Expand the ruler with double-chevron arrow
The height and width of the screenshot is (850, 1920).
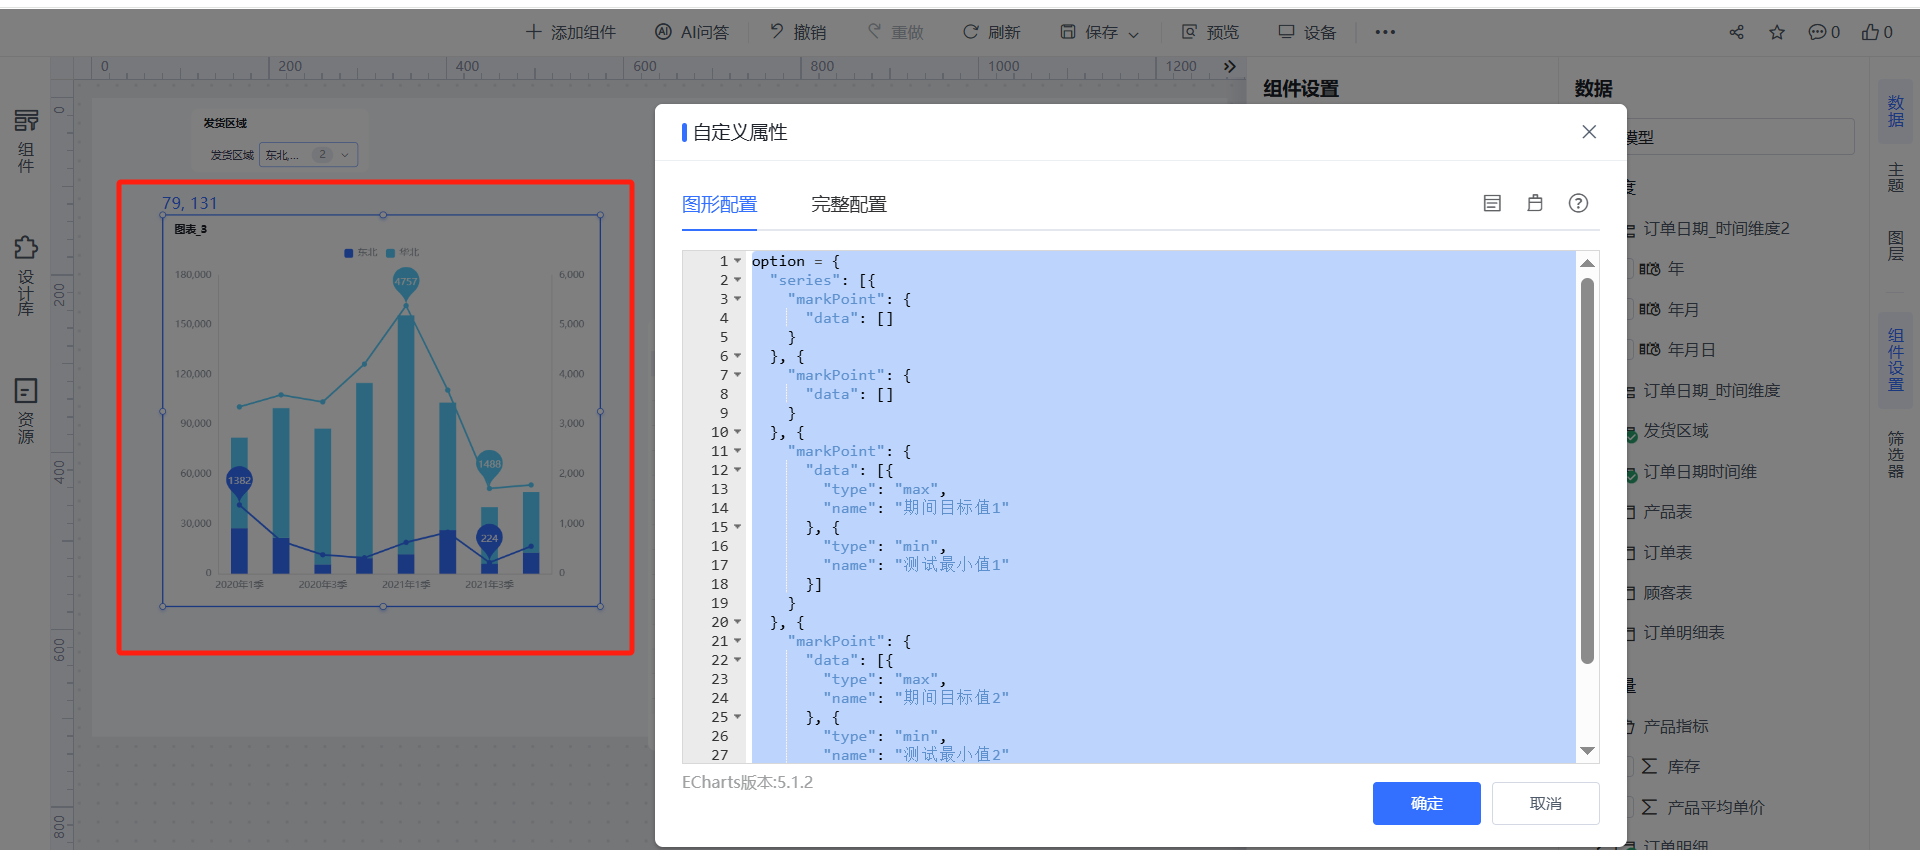(x=1229, y=66)
